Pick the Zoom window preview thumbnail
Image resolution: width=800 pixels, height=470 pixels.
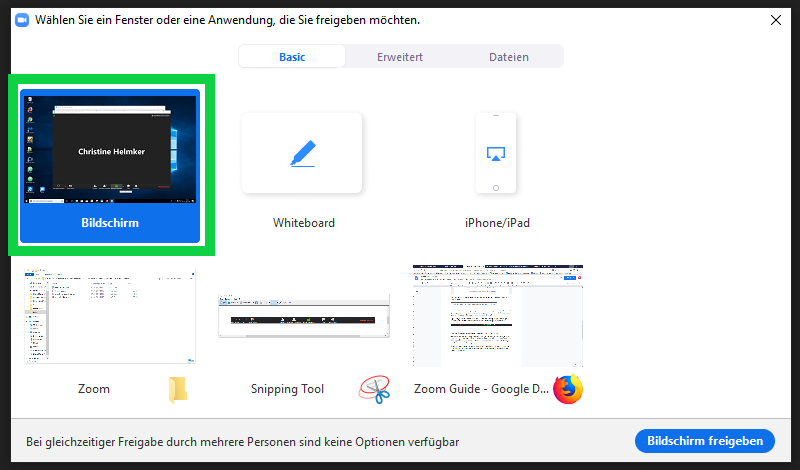(110, 316)
